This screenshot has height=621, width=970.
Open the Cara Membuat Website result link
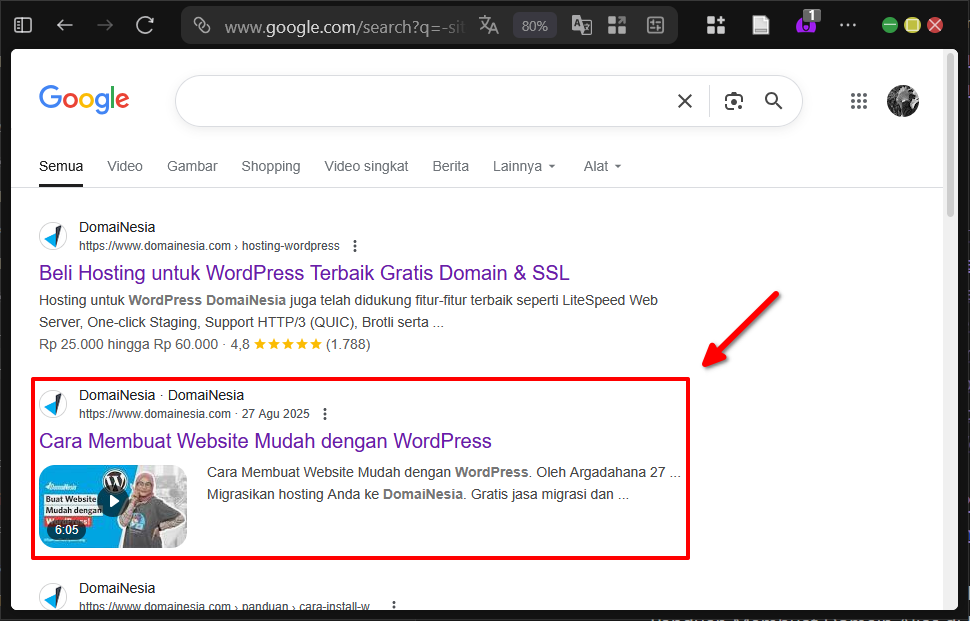pyautogui.click(x=265, y=441)
